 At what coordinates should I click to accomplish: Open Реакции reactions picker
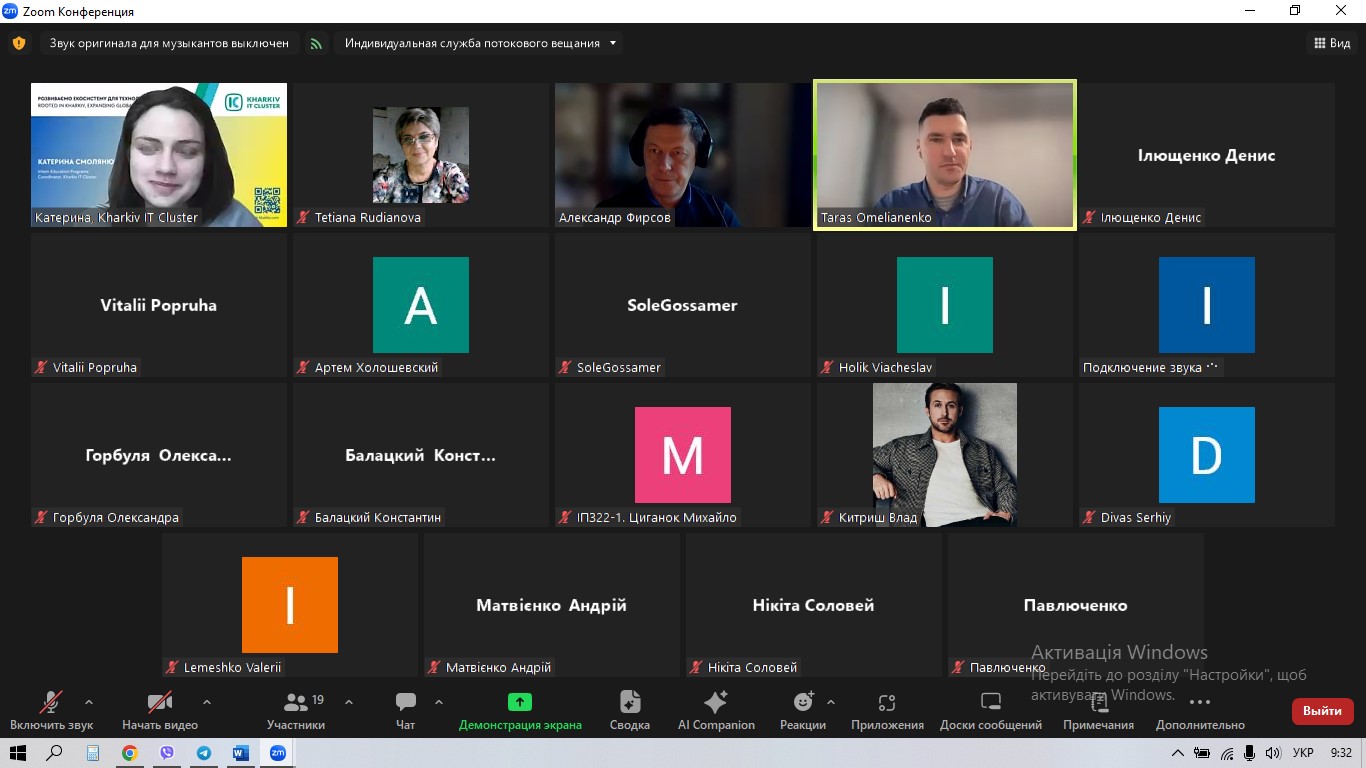[x=803, y=711]
